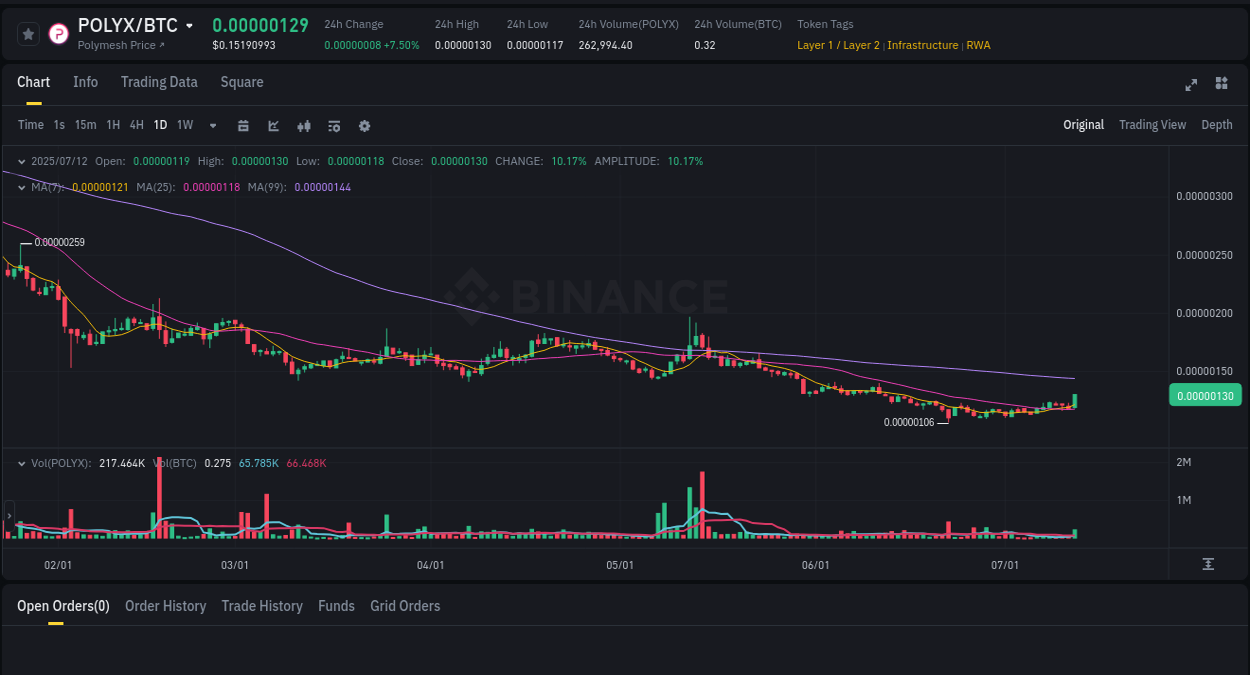Screen dimensions: 1250x675
Task: Open the date range selector icon
Action: (243, 125)
